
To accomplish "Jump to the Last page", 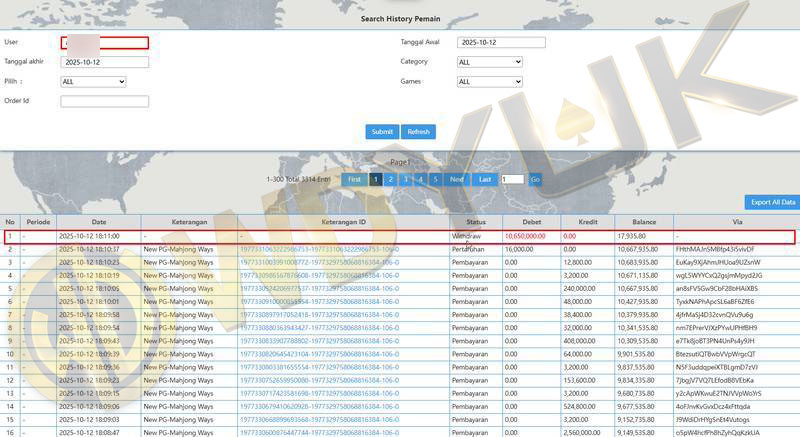I will pyautogui.click(x=485, y=179).
